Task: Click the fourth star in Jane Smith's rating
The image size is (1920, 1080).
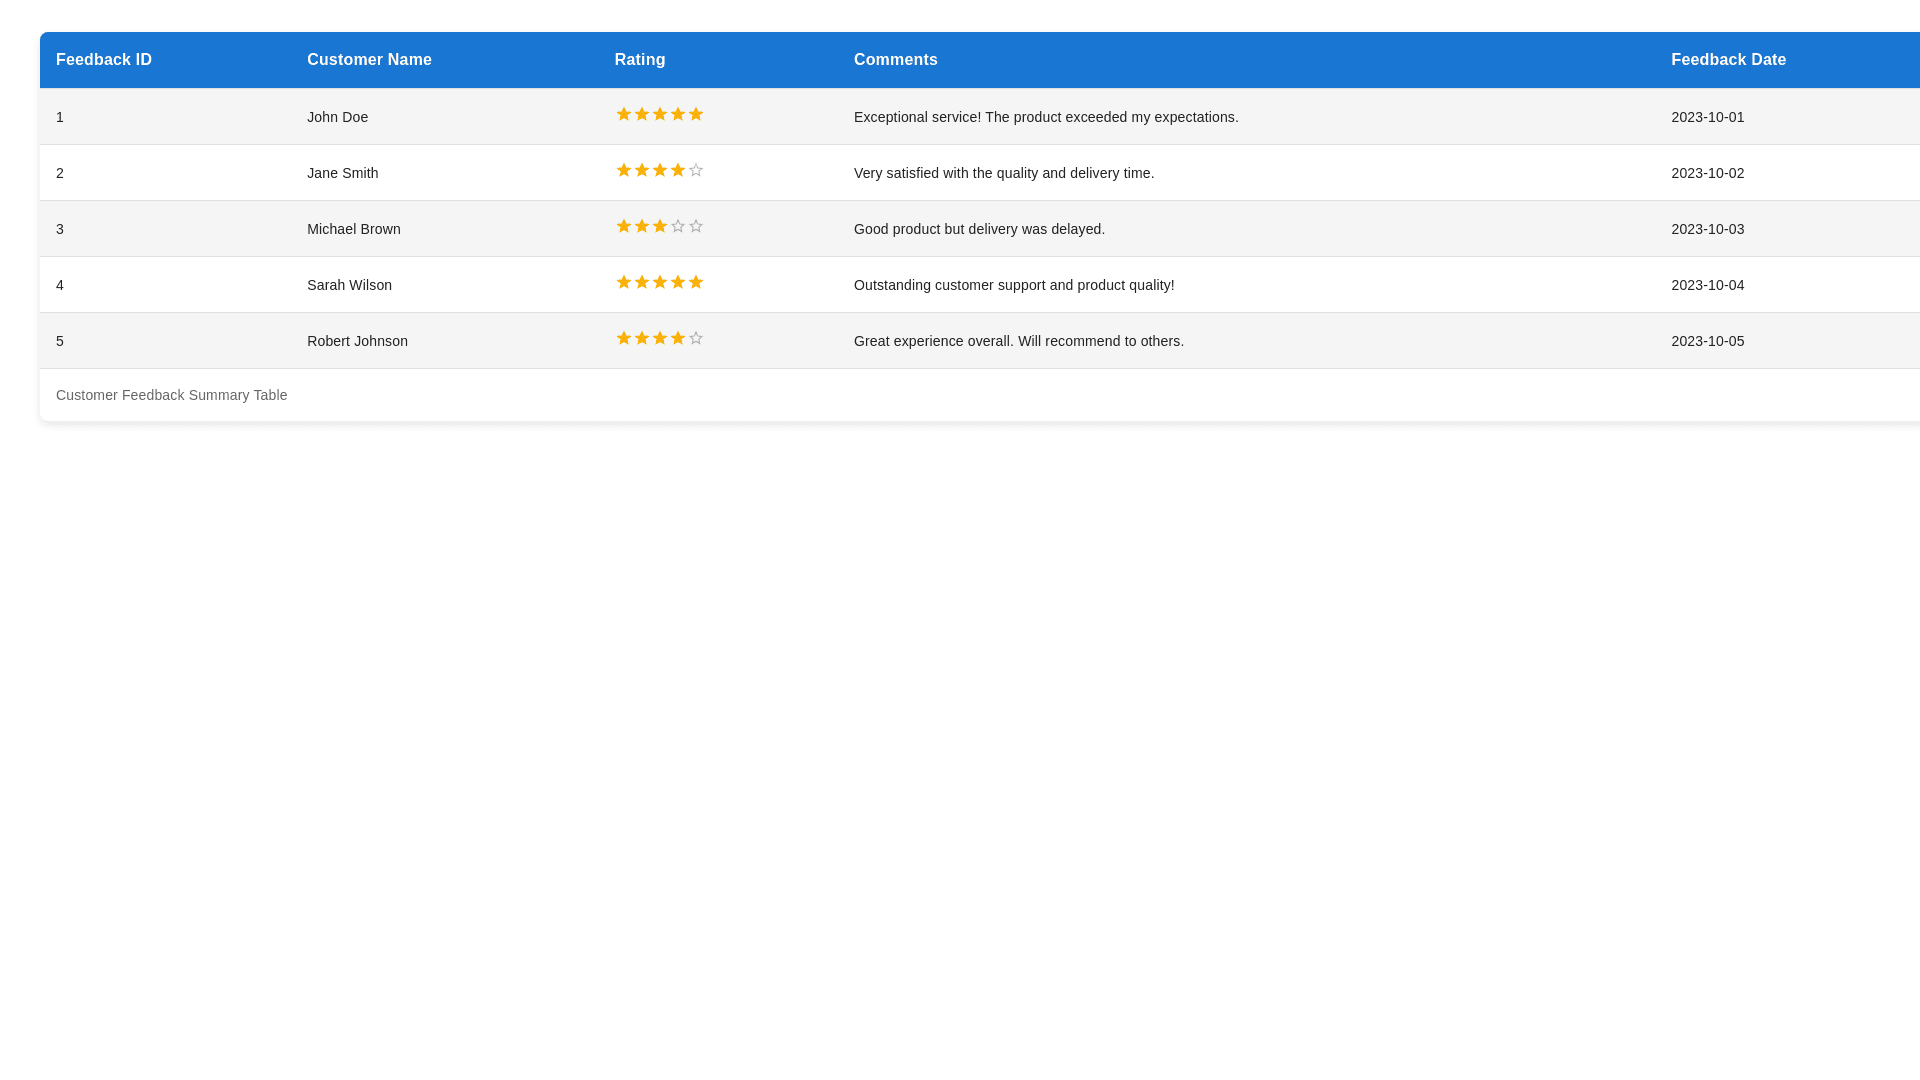Action: pyautogui.click(x=678, y=170)
